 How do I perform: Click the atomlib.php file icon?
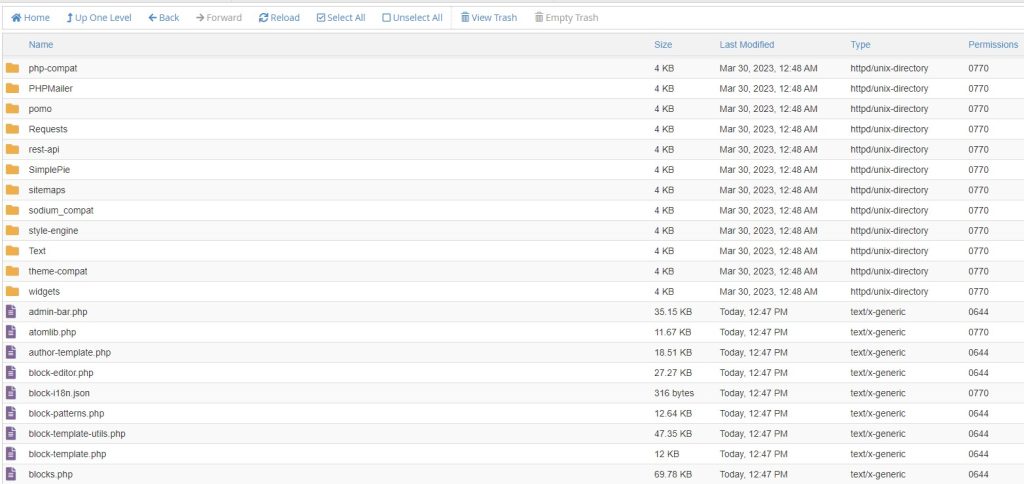[10, 332]
